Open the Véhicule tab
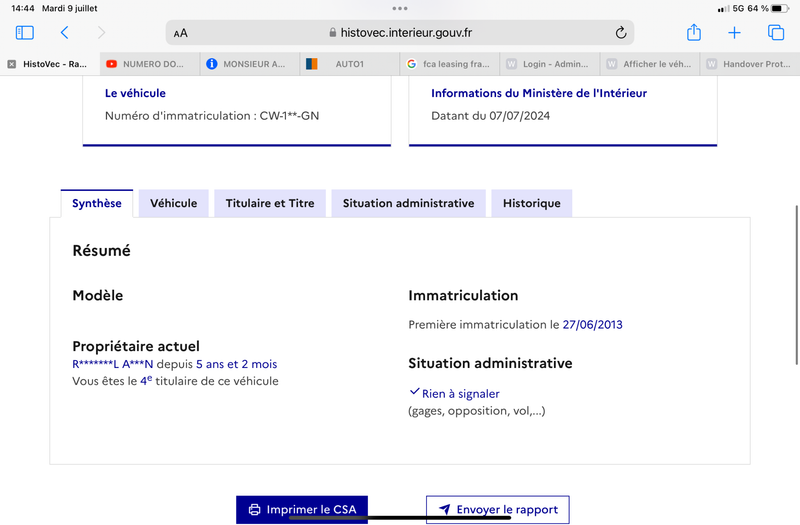 pos(173,203)
